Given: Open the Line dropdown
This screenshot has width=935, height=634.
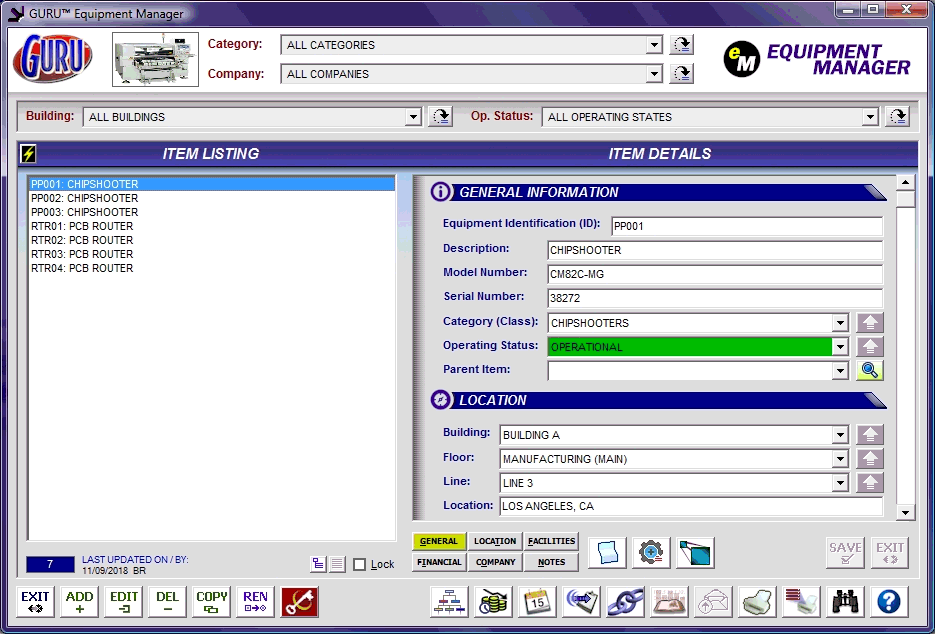Looking at the screenshot, I should point(840,483).
